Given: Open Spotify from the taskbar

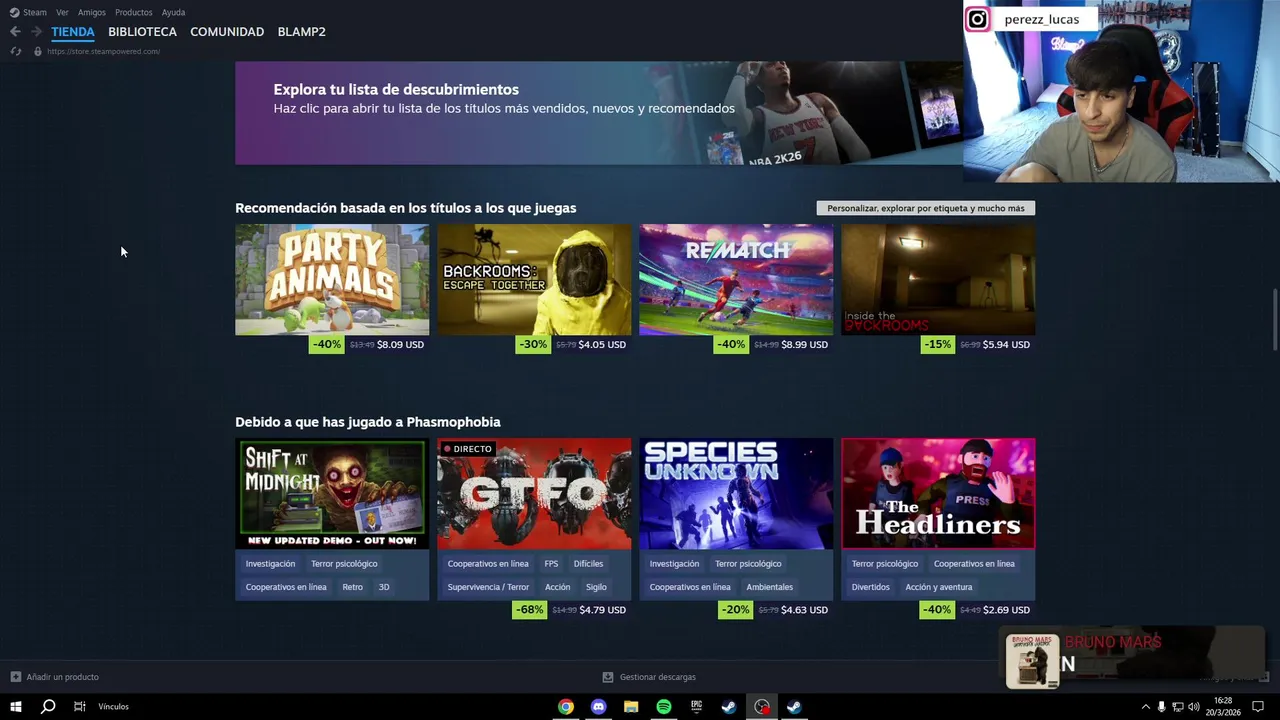Looking at the screenshot, I should [x=664, y=707].
